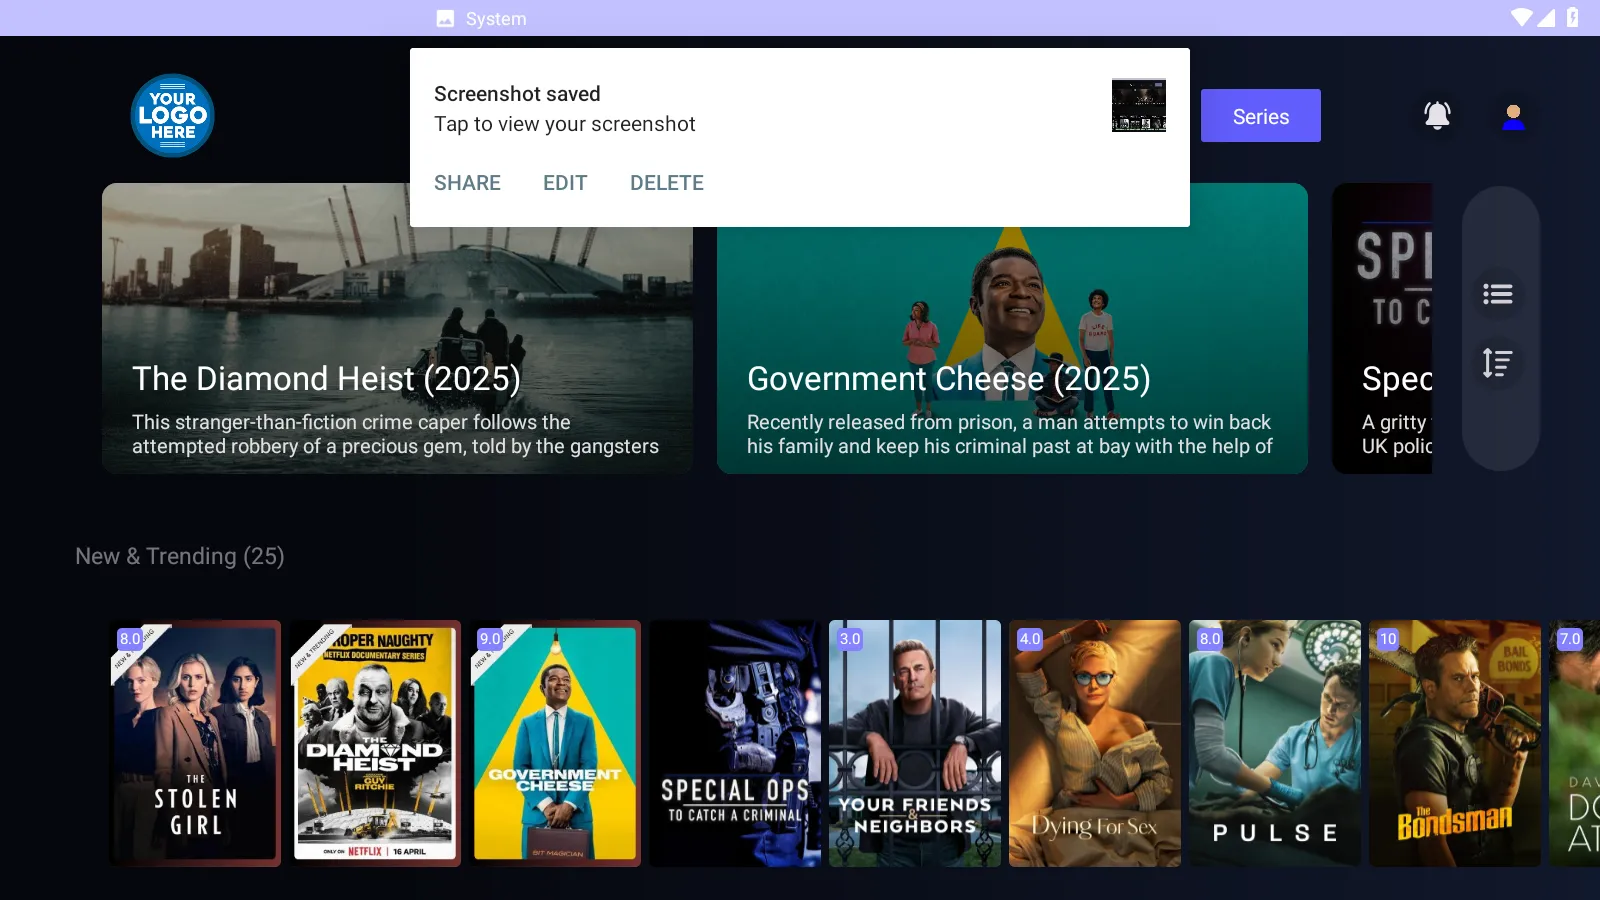This screenshot has height=900, width=1600.
Task: Open Your Friends & Neighbors poster
Action: click(915, 743)
